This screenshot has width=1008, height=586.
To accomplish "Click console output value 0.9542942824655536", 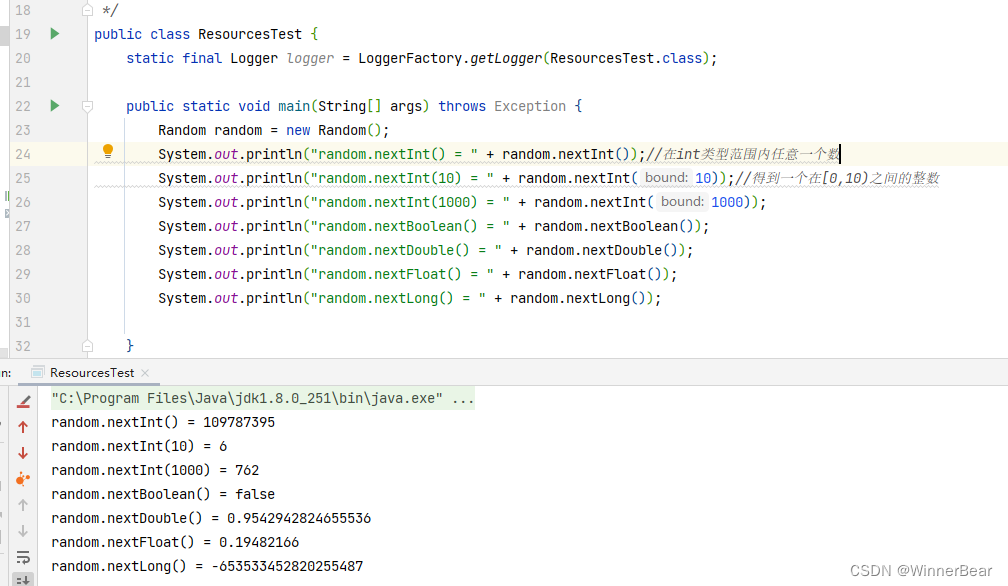I will pyautogui.click(x=299, y=518).
